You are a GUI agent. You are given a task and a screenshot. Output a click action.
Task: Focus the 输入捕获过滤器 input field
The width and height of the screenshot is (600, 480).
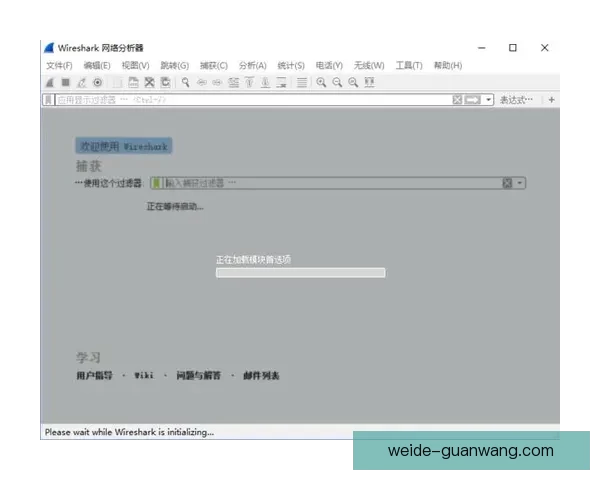pyautogui.click(x=332, y=183)
